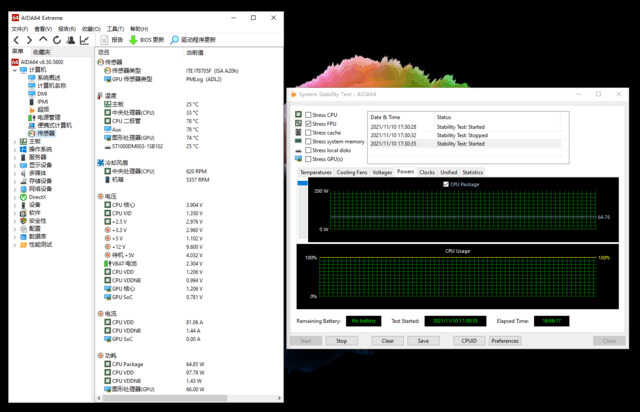Click the green BIOS 更新 download arrow
This screenshot has height=412, width=640.
[133, 40]
